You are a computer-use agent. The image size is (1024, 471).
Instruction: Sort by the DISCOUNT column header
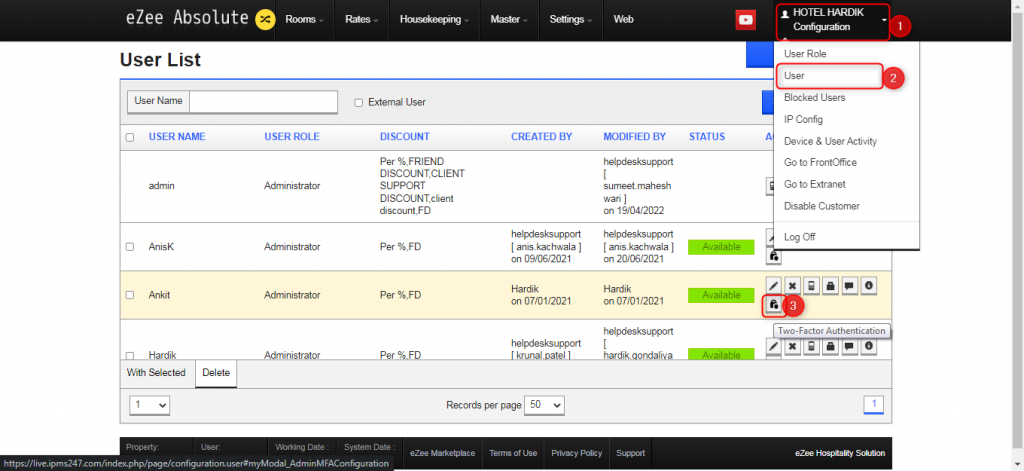click(x=405, y=137)
